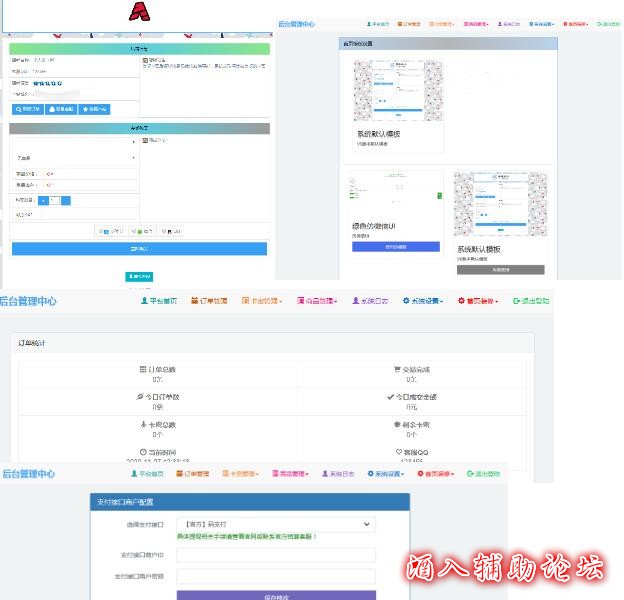Image resolution: width=624 pixels, height=600 pixels.
Task: Open 系统日志 on order statistics page navbar
Action: point(370,301)
